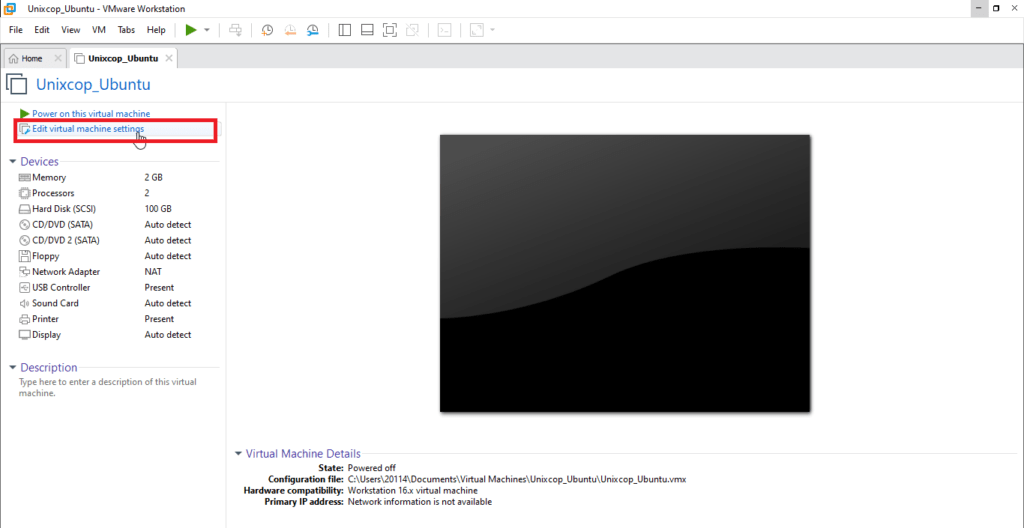
Task: Select the Memory 2 GB value
Action: [153, 178]
